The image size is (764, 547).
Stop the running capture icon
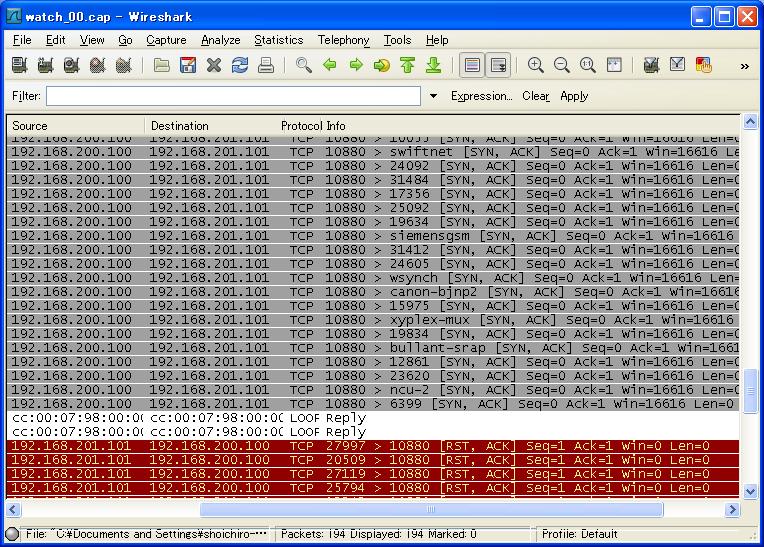(x=97, y=65)
